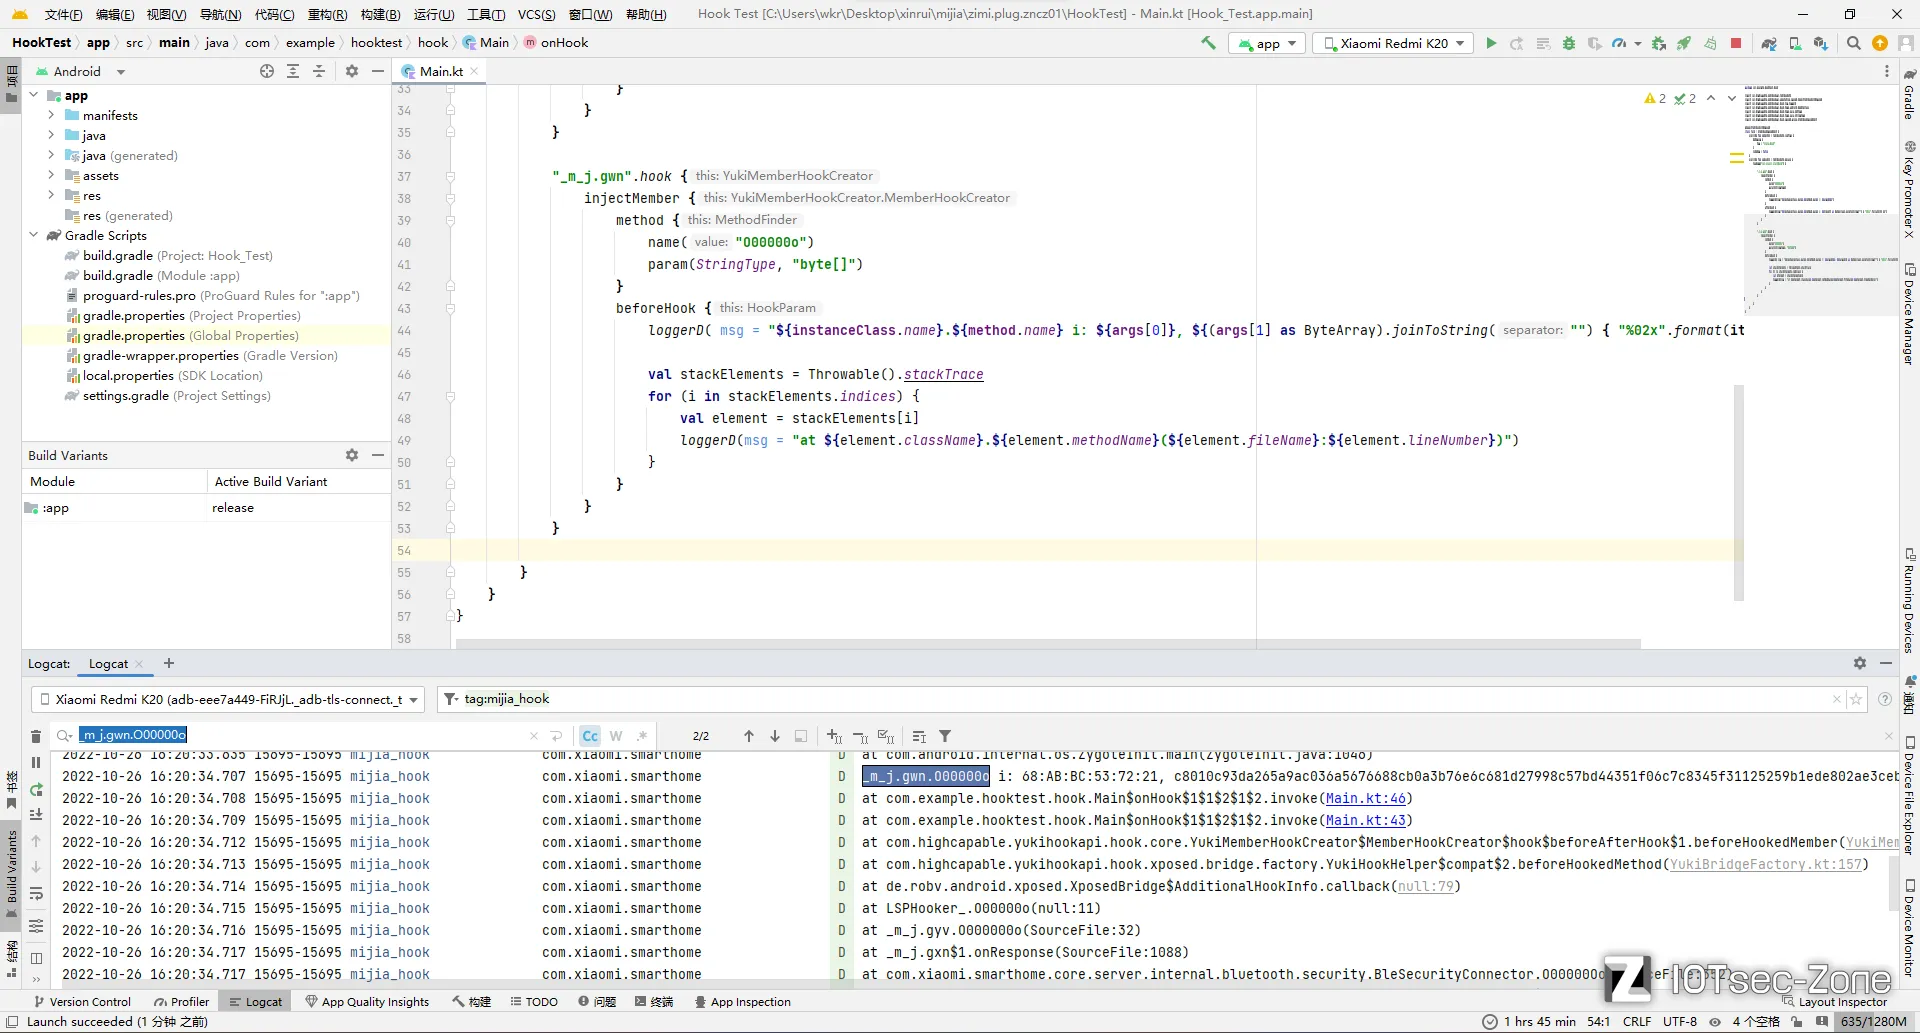This screenshot has width=1920, height=1033.
Task: Open the Profile app gauge icon
Action: 1618,43
